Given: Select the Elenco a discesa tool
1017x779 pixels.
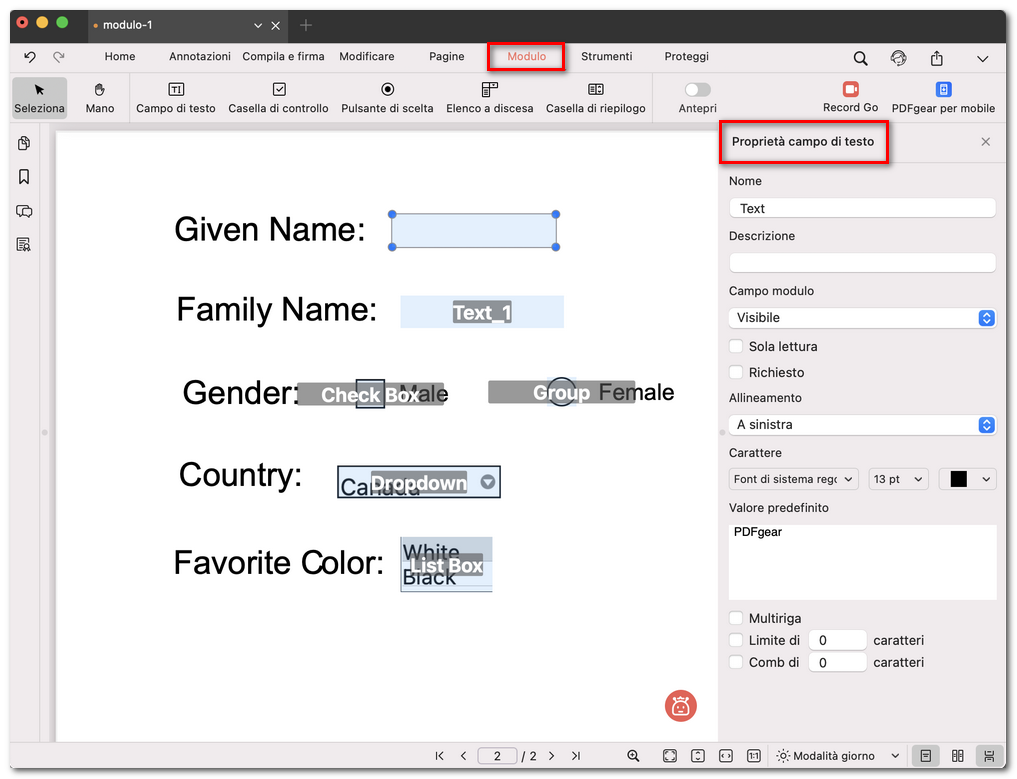Looking at the screenshot, I should point(489,97).
